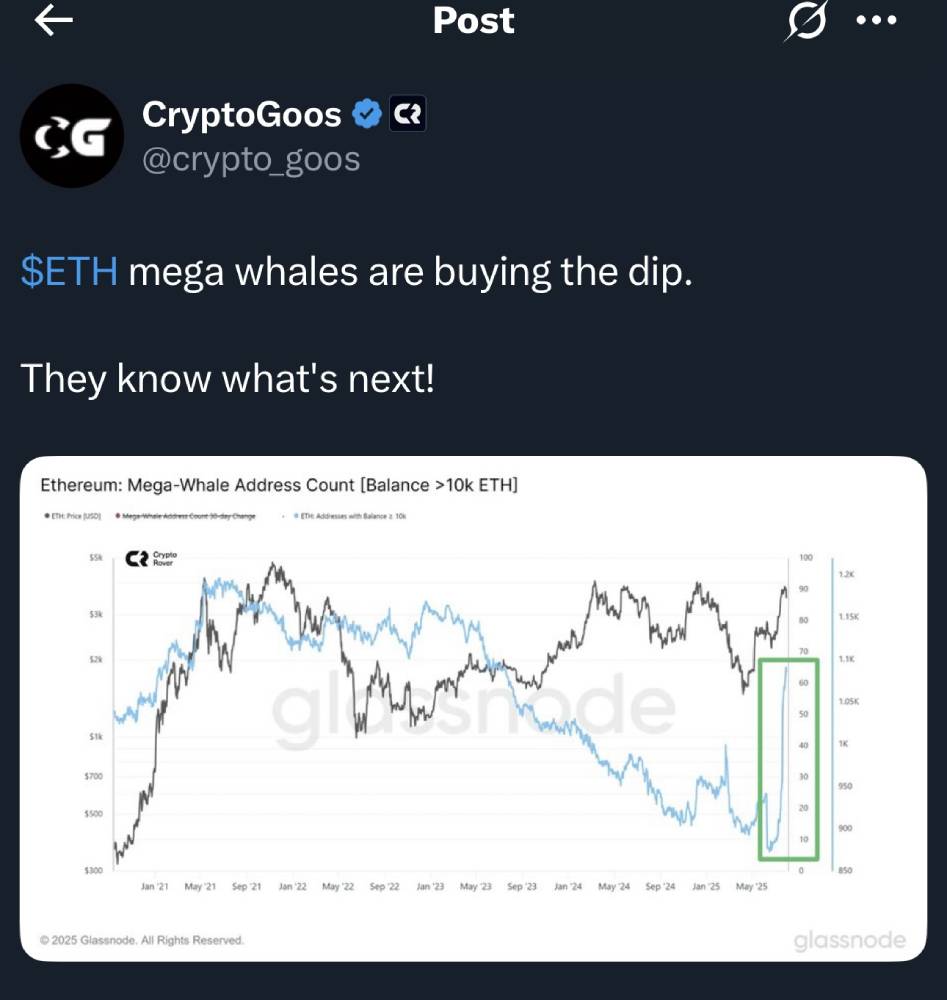Screen dimensions: 947x1000
Task: Click the Post header title
Action: pyautogui.click(x=473, y=20)
